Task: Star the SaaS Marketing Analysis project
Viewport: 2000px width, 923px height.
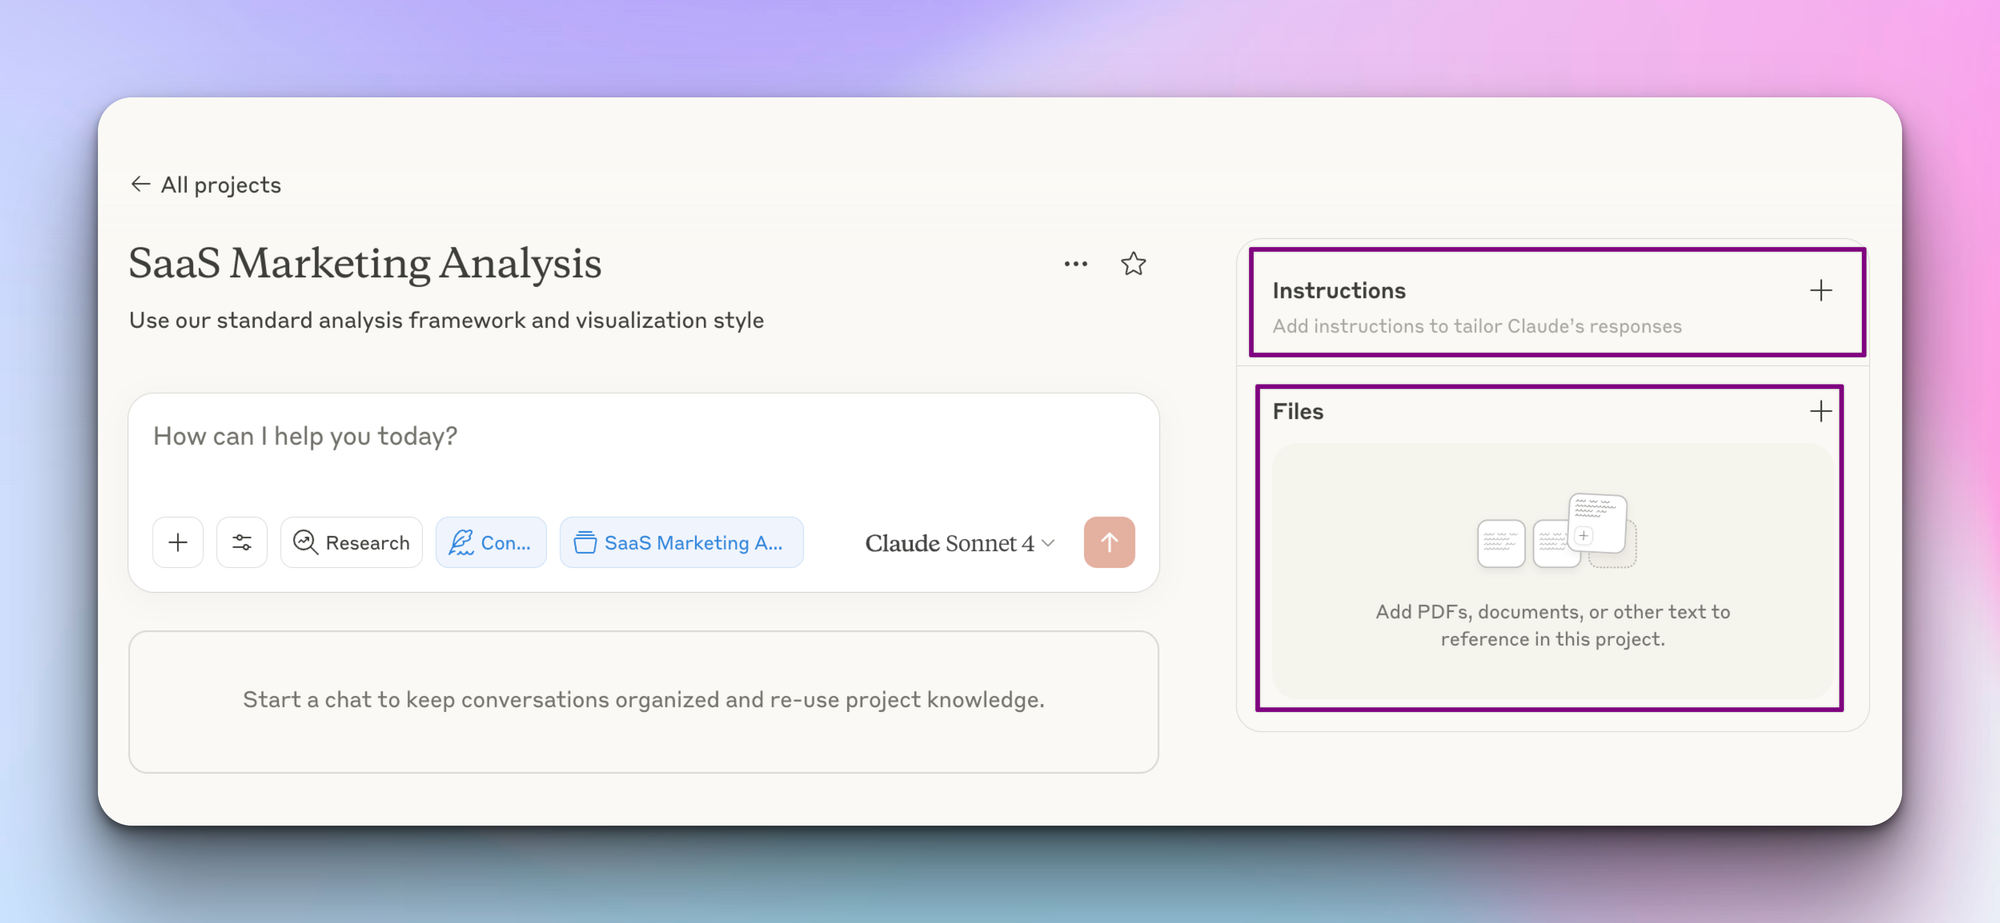Action: pyautogui.click(x=1133, y=264)
